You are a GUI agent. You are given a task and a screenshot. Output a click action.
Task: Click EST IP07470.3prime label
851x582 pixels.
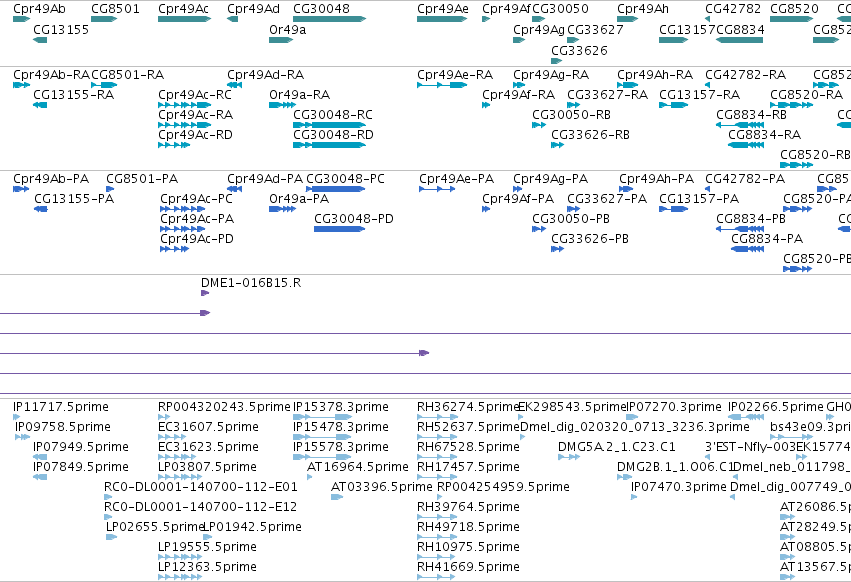tap(678, 487)
